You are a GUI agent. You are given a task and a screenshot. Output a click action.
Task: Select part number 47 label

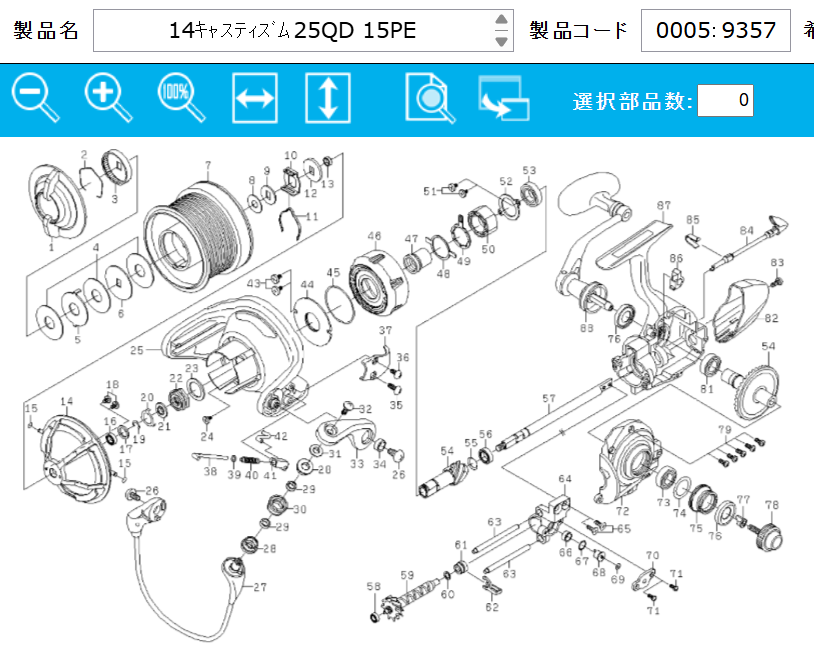(411, 238)
